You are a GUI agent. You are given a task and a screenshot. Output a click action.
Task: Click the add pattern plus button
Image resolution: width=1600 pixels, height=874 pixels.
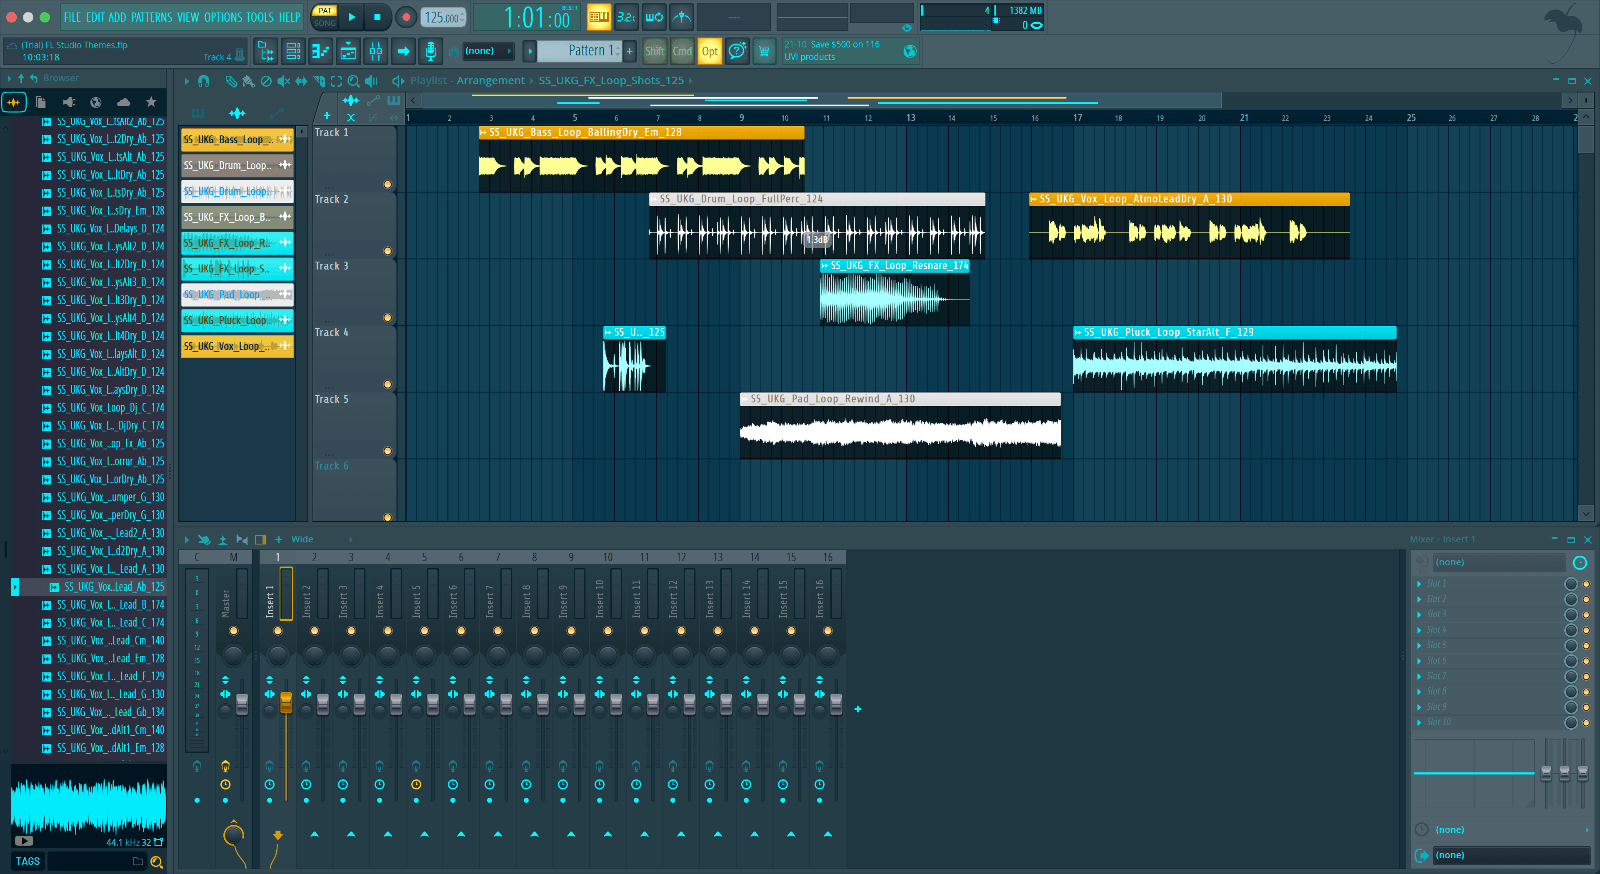pyautogui.click(x=630, y=51)
